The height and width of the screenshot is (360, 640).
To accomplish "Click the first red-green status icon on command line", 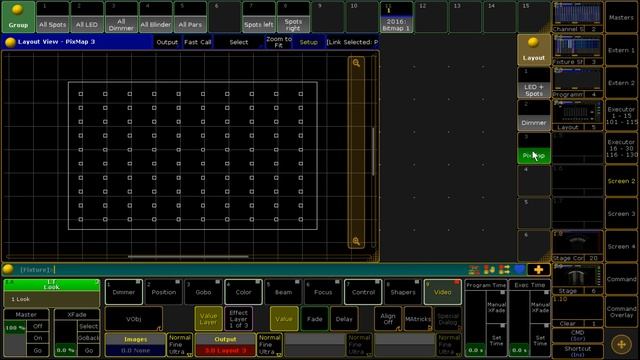I will pyautogui.click(x=474, y=269).
